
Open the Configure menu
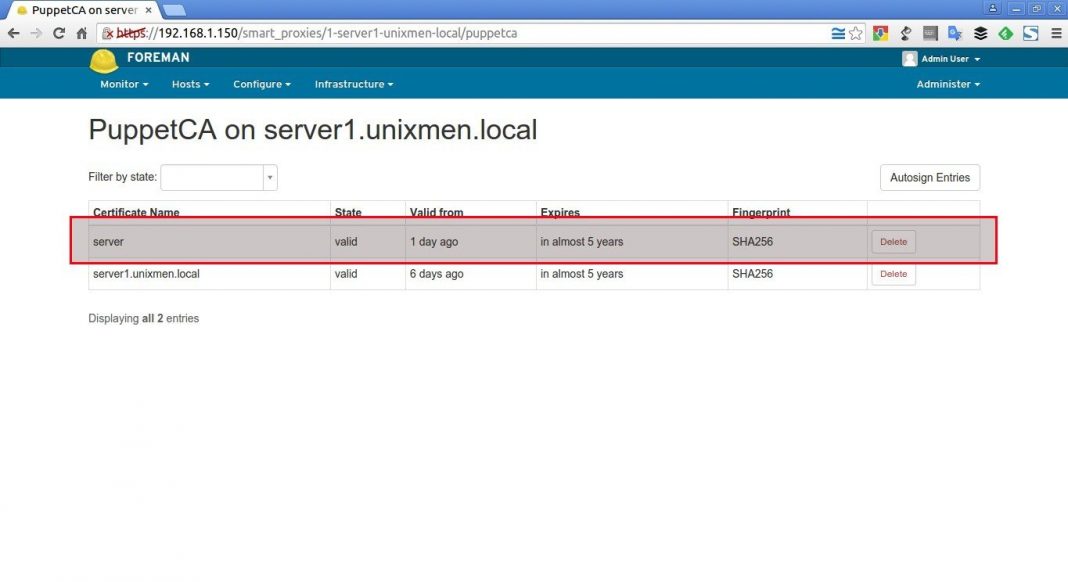(262, 84)
